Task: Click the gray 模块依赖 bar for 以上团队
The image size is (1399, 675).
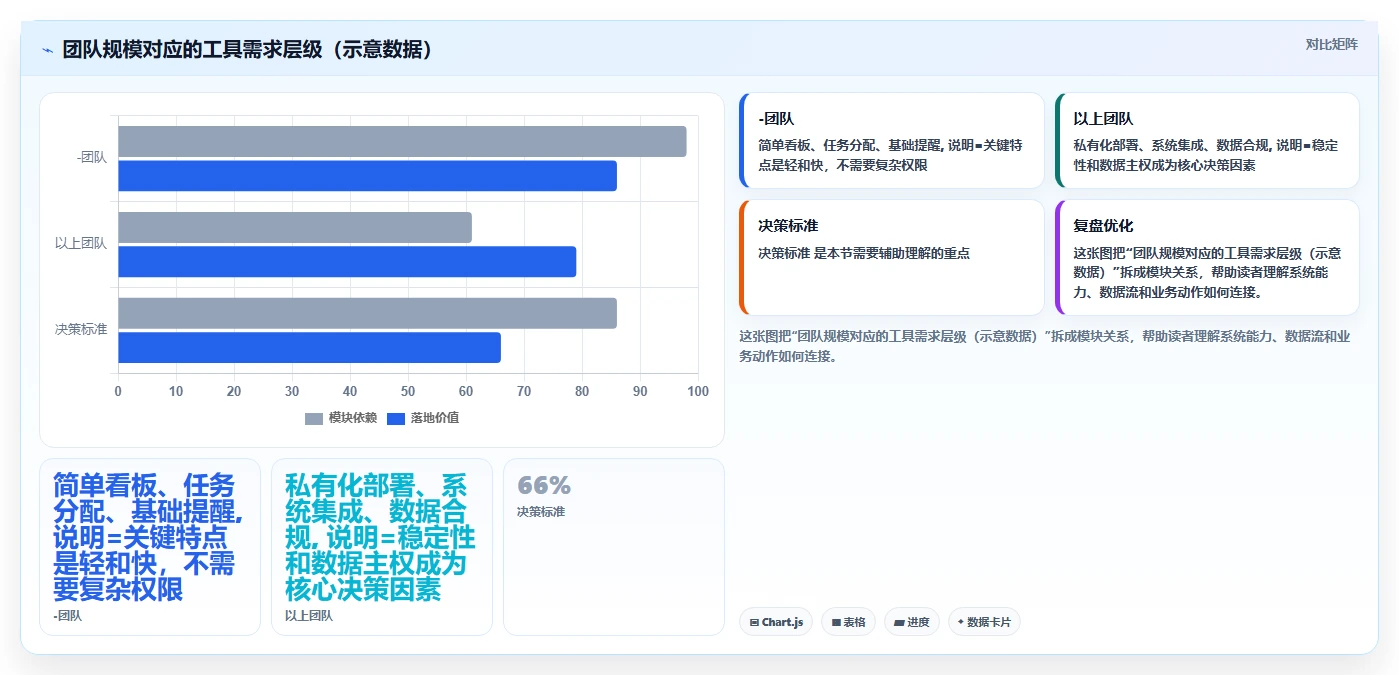Action: [x=295, y=227]
